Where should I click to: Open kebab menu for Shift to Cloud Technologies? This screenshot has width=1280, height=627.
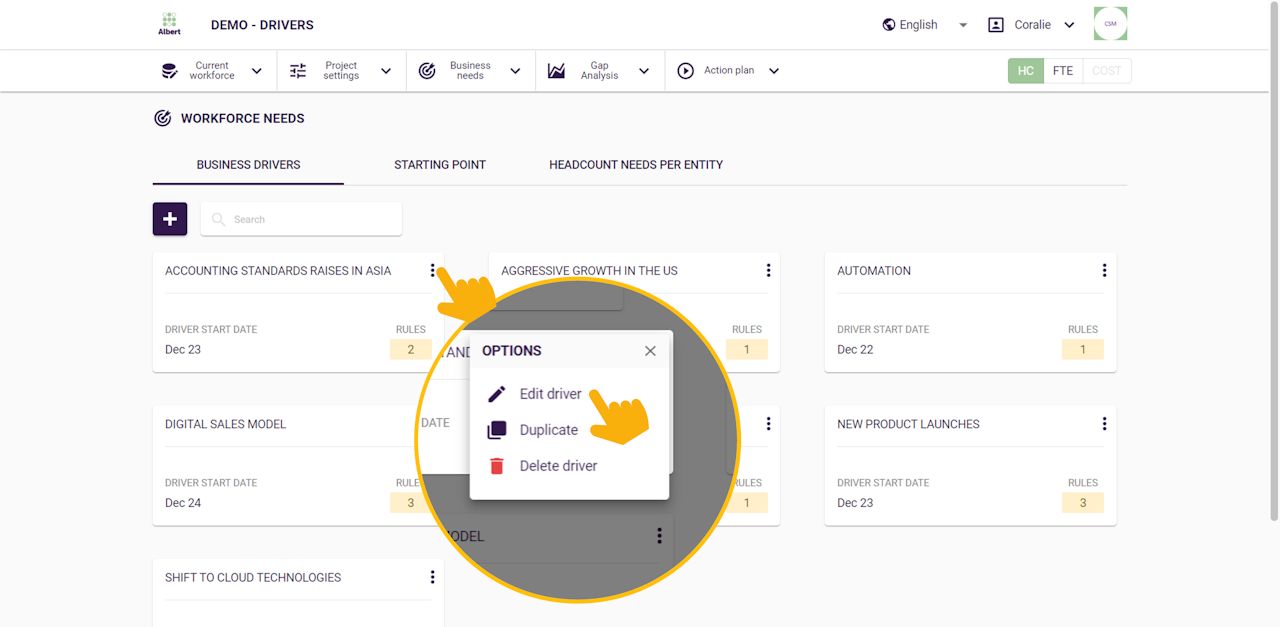pos(432,577)
